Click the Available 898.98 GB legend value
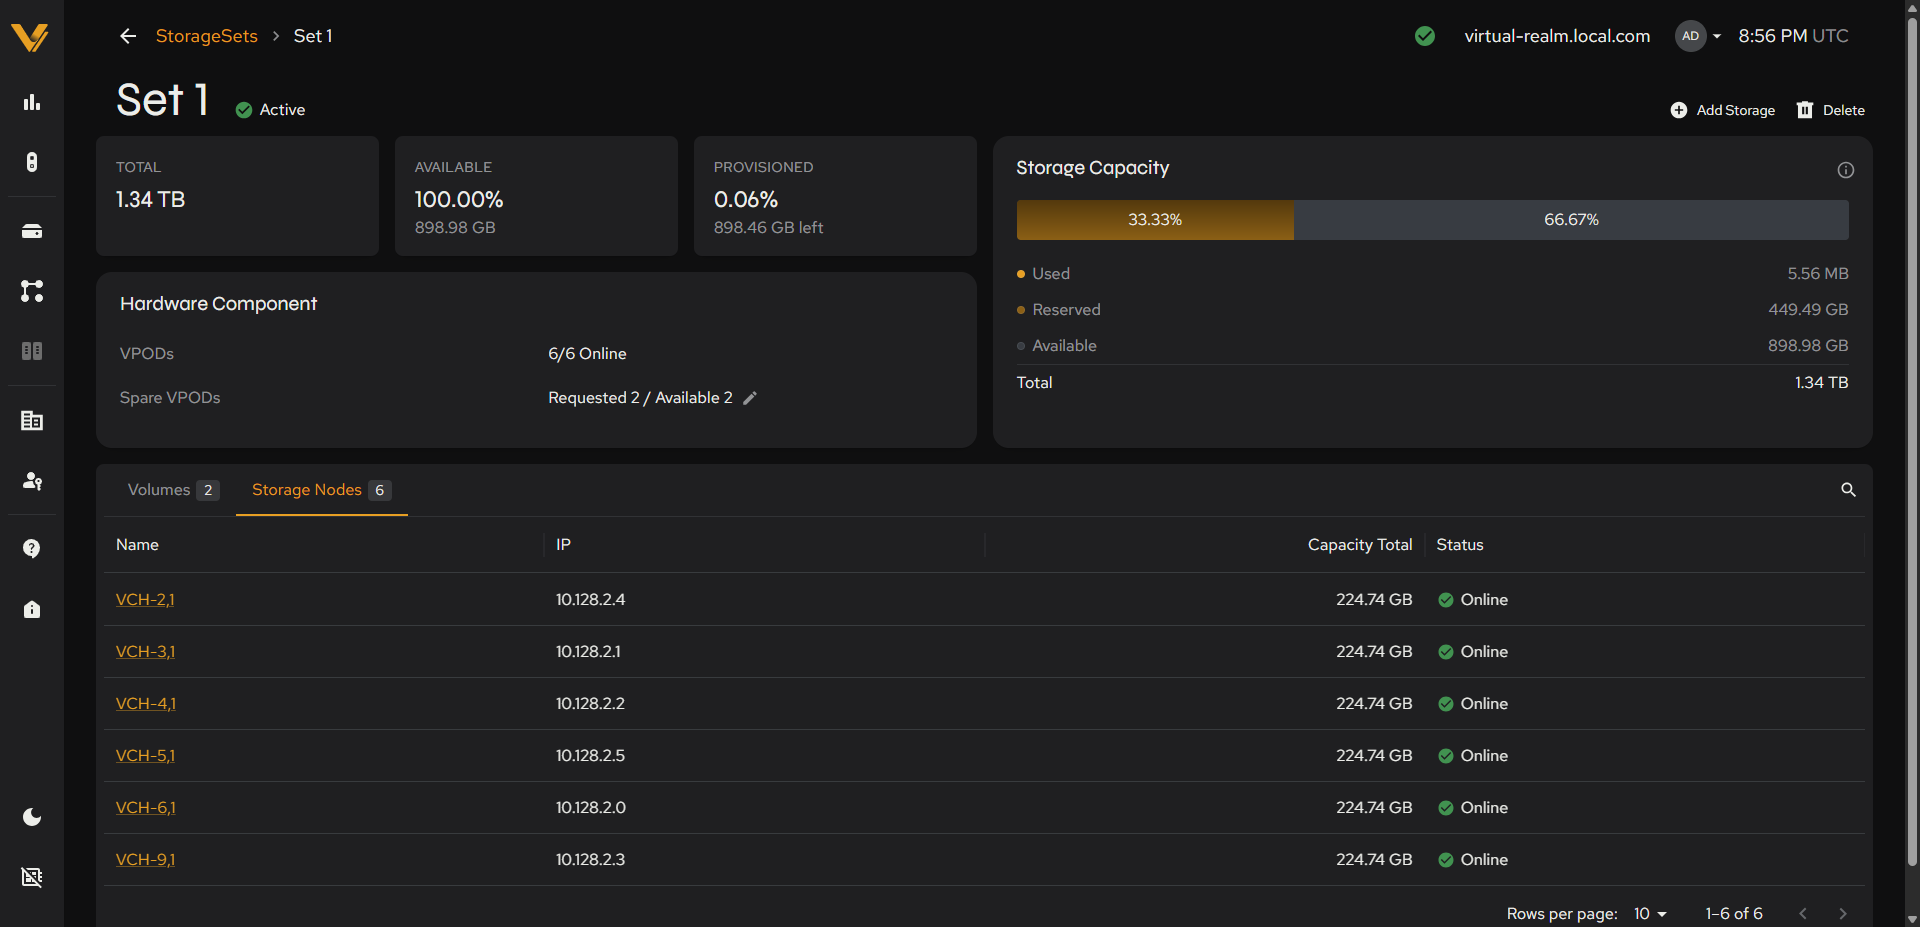The height and width of the screenshot is (927, 1920). point(1808,346)
